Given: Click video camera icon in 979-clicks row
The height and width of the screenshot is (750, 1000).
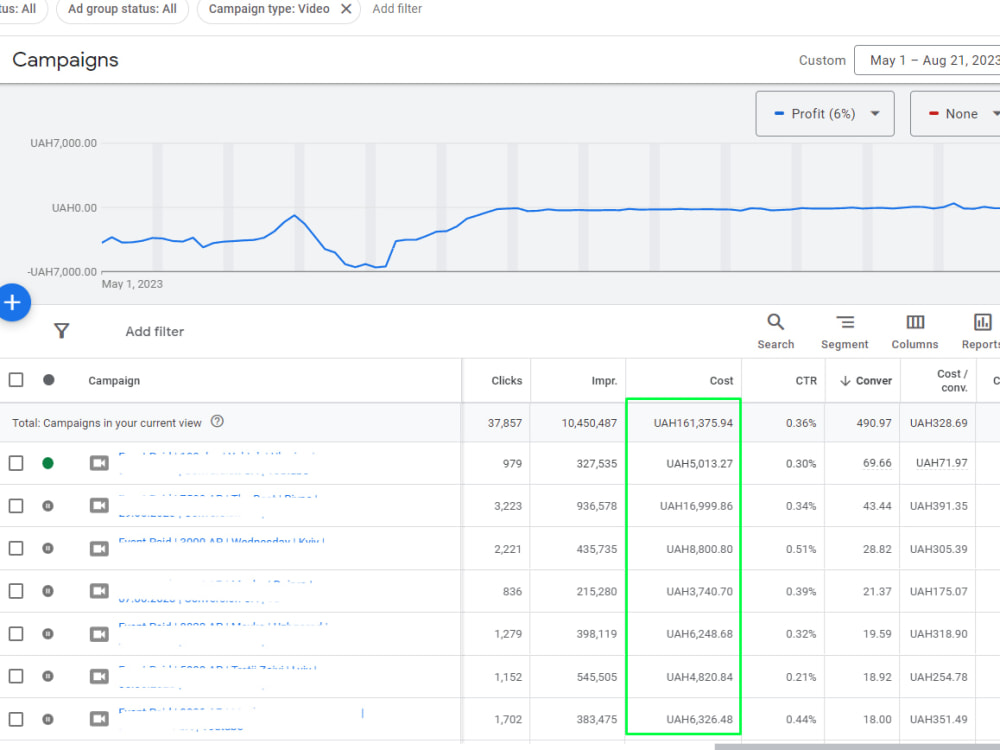Looking at the screenshot, I should 99,463.
